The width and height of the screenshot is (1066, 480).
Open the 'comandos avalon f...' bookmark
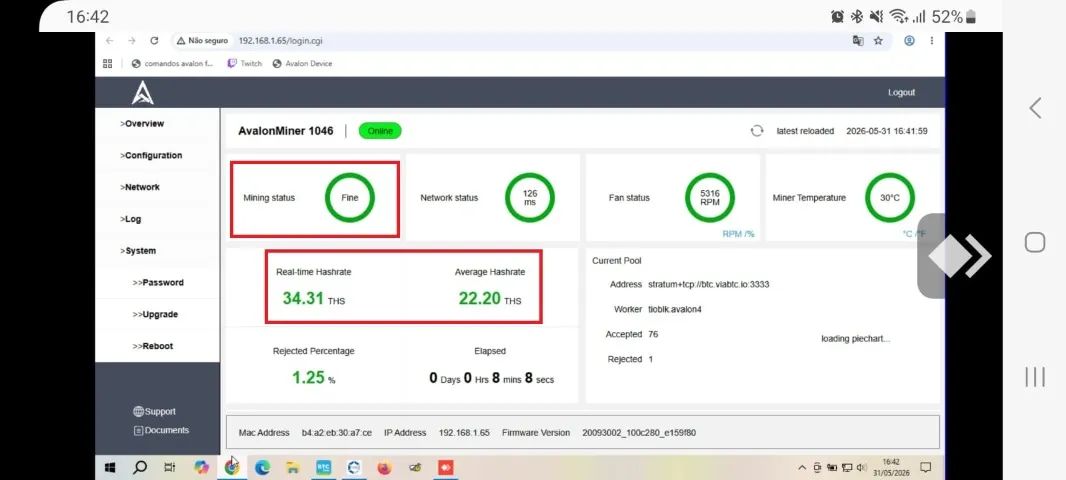coord(173,63)
